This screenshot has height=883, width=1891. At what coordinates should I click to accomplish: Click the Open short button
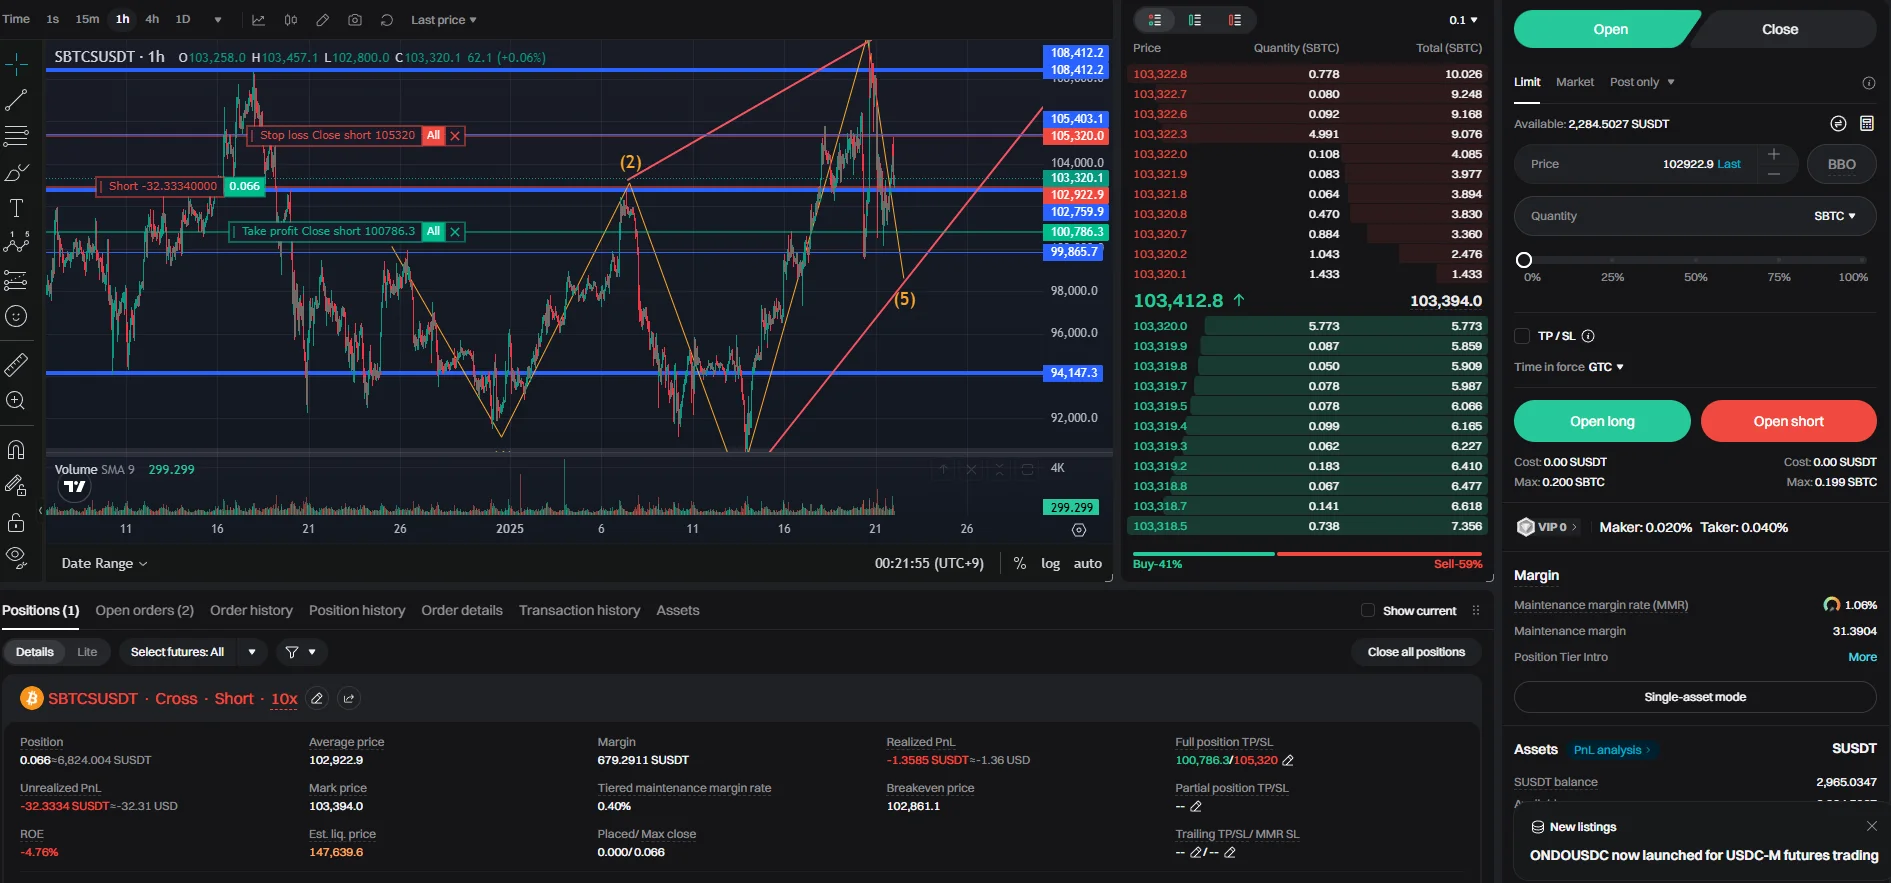[x=1788, y=421]
